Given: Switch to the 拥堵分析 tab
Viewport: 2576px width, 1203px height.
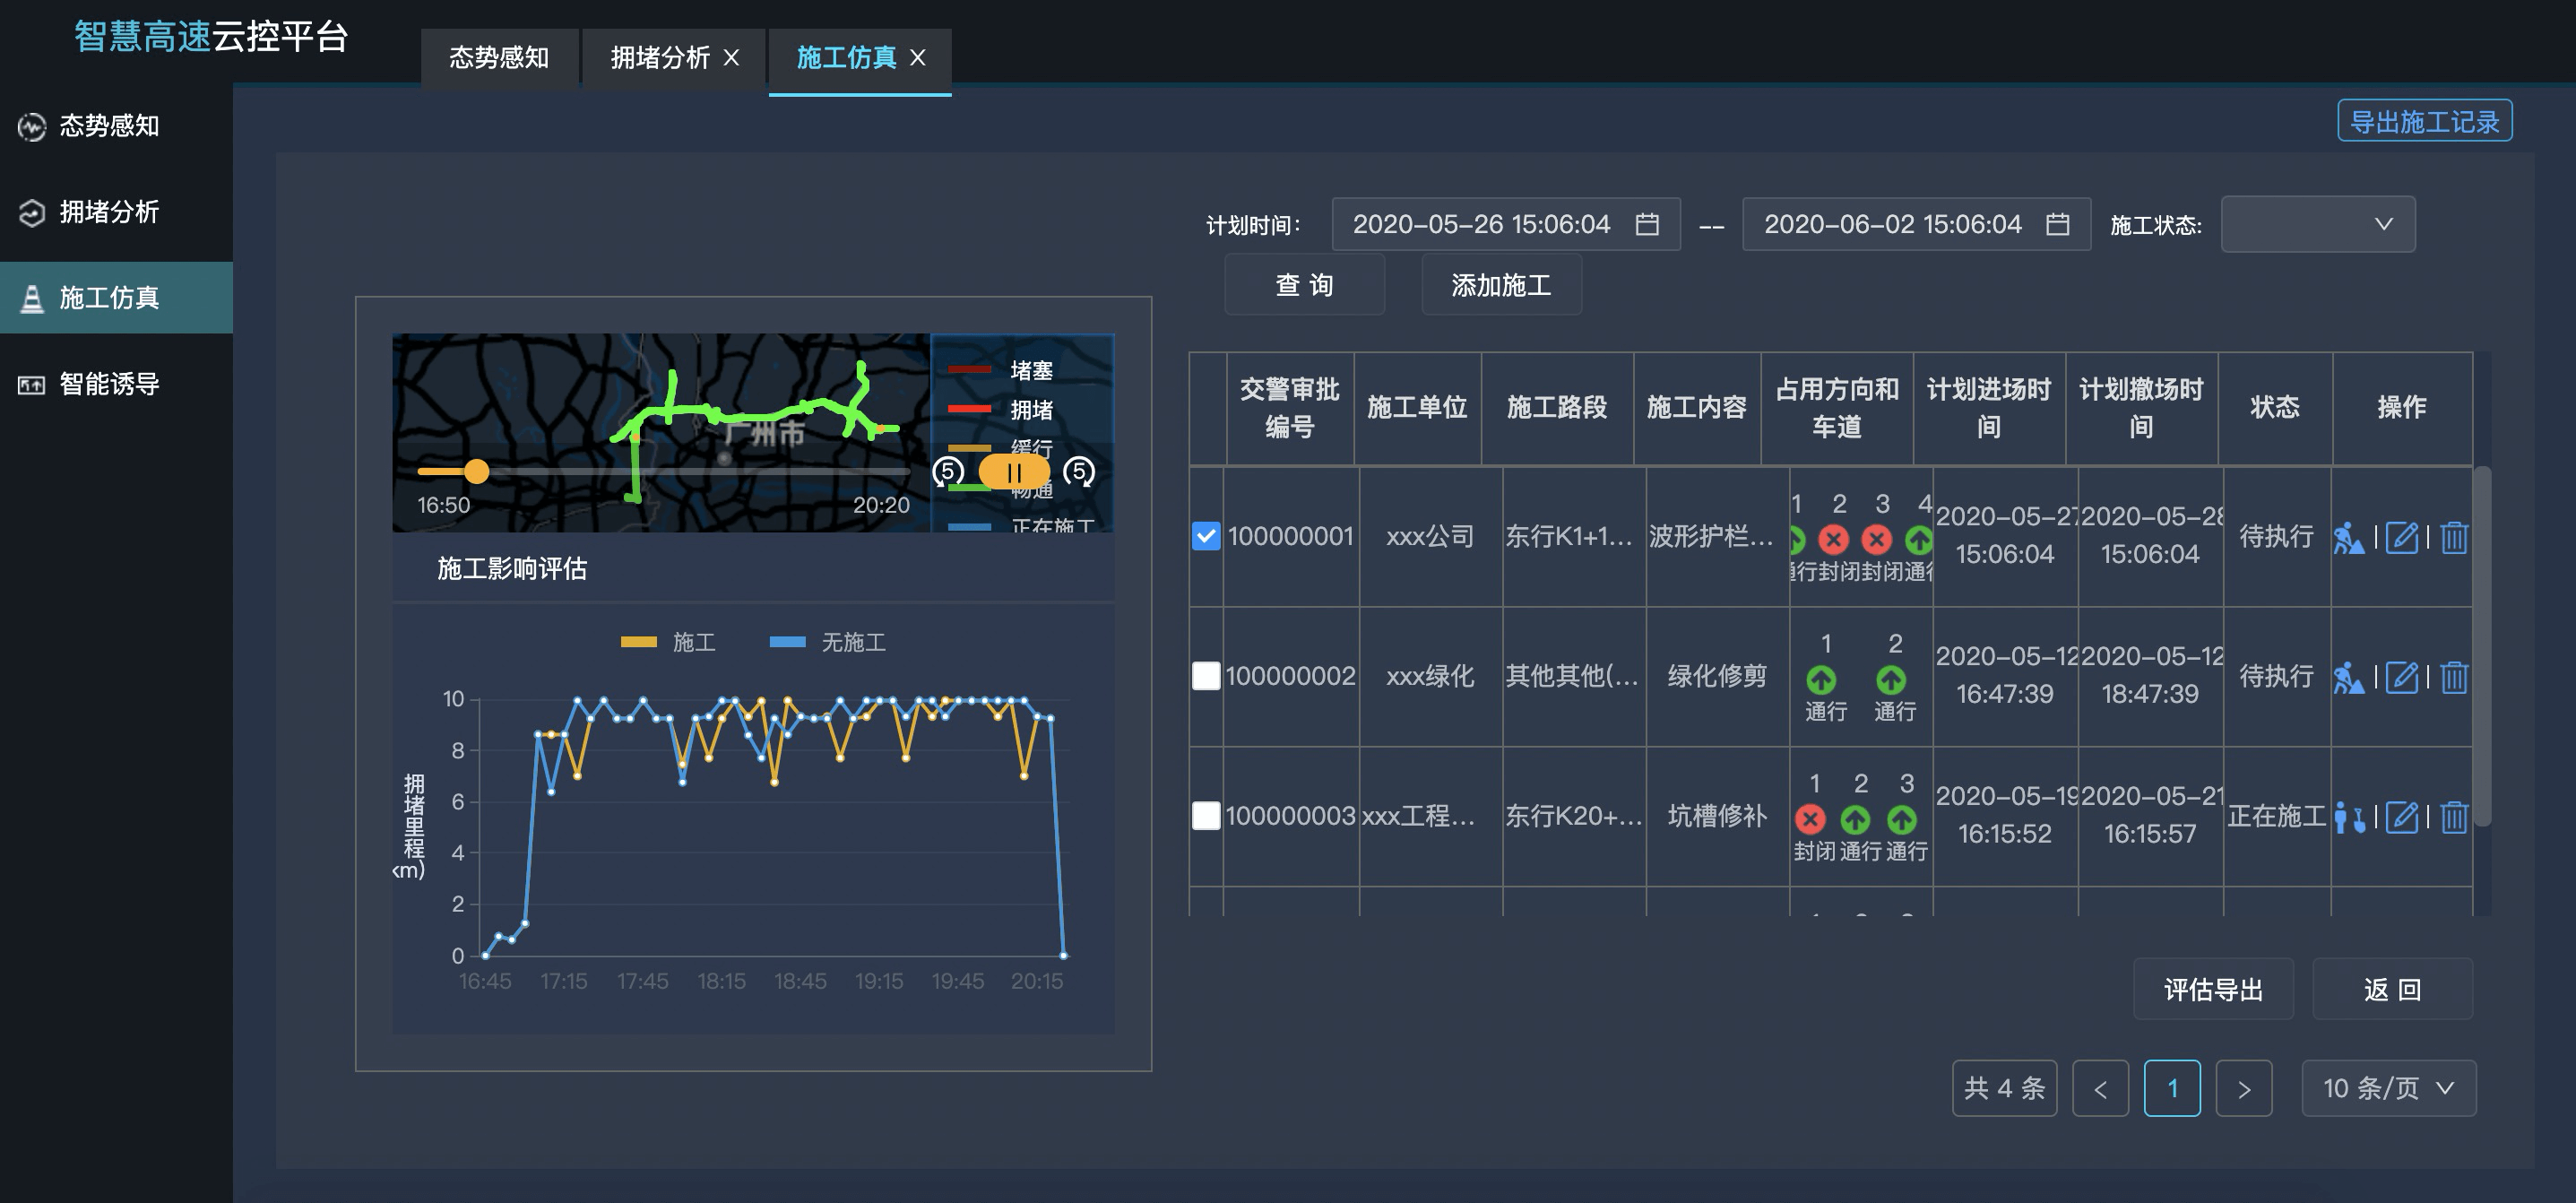Looking at the screenshot, I should point(660,58).
